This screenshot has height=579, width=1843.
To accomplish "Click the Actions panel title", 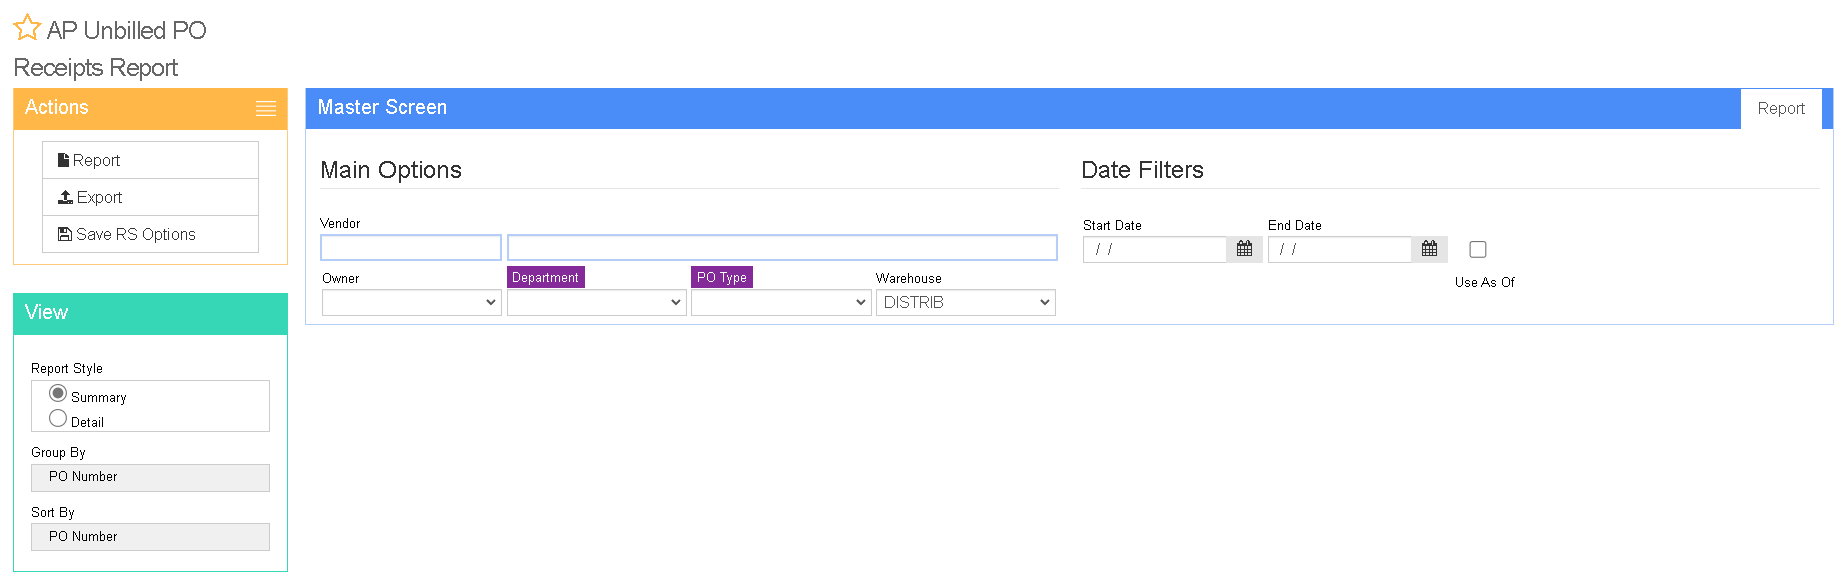I will pyautogui.click(x=57, y=107).
